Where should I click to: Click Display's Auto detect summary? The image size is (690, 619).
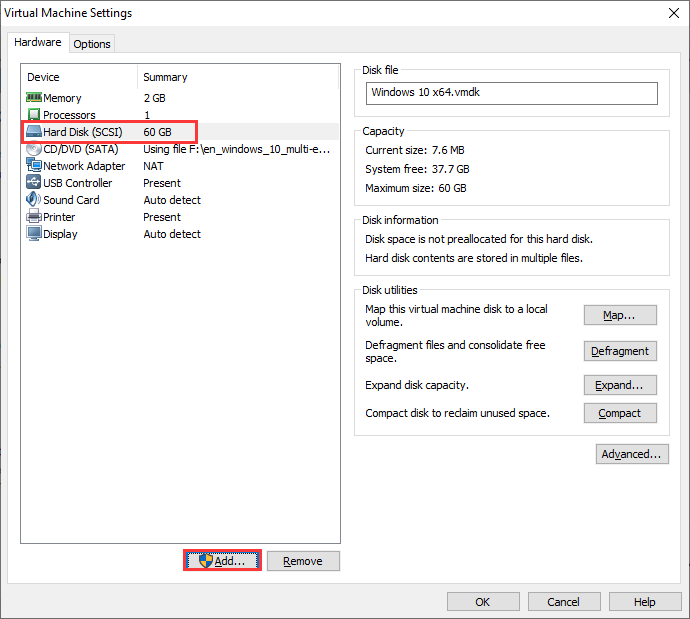click(x=172, y=234)
